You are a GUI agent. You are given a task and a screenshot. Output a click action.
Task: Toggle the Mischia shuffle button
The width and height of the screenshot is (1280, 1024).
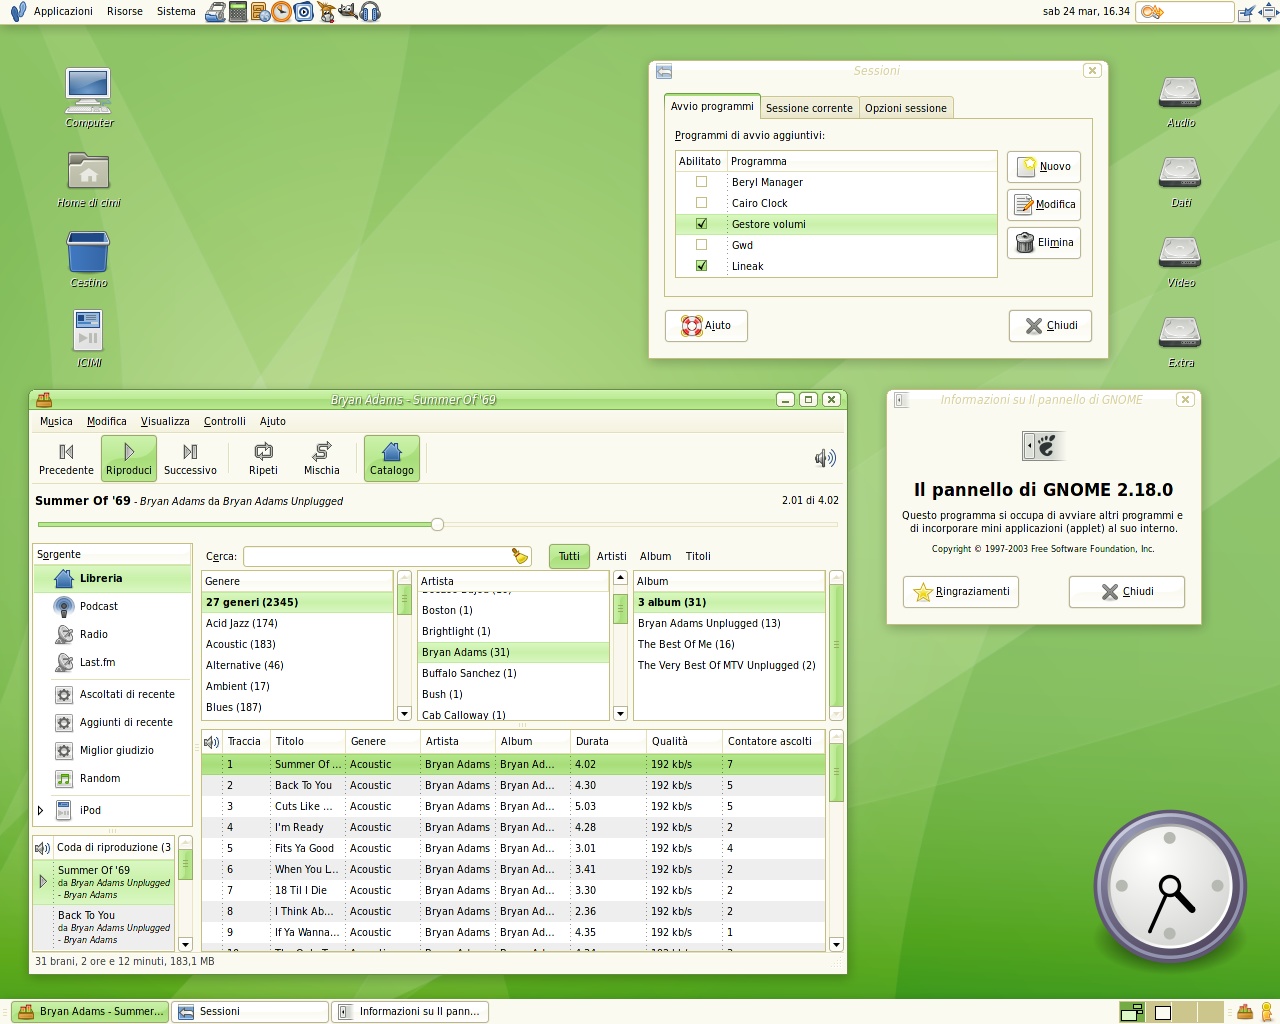pos(322,459)
